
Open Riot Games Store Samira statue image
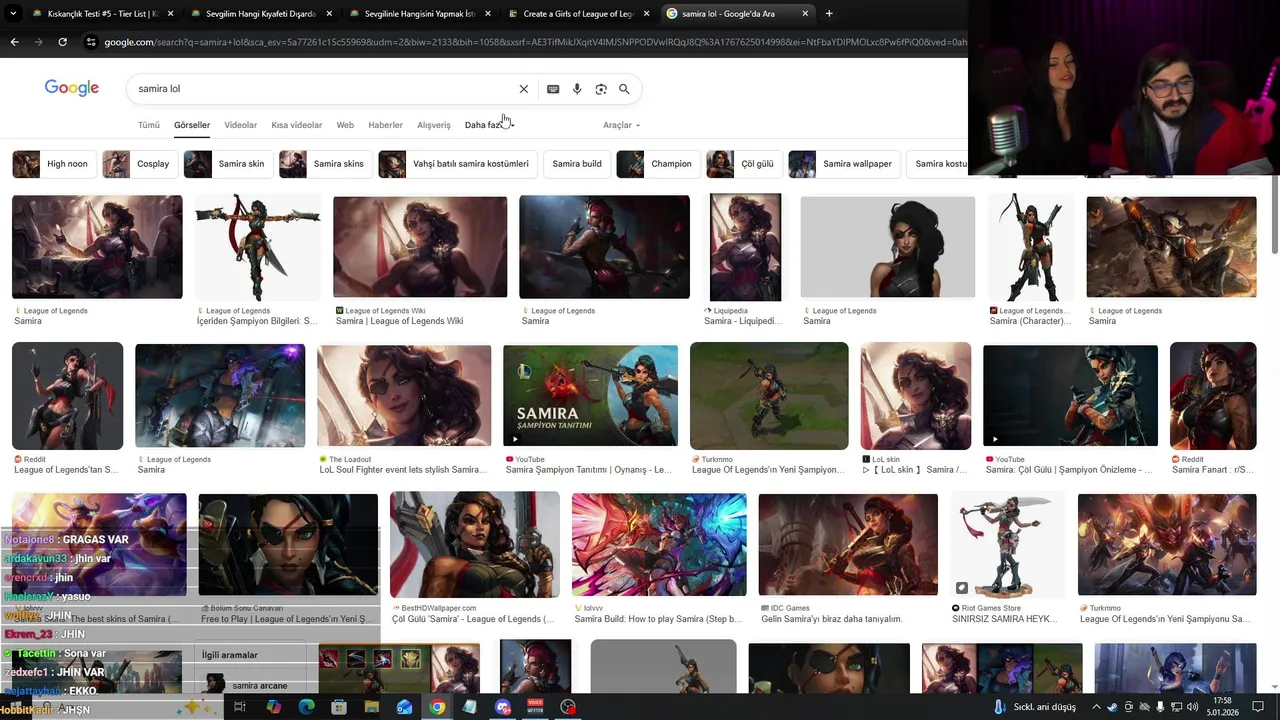coord(1007,545)
